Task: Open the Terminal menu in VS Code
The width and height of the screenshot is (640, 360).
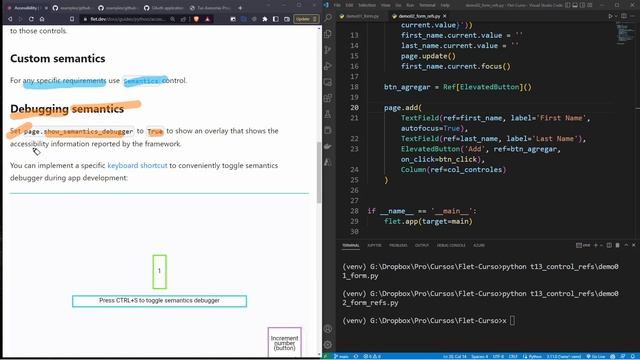Action: coord(427,5)
